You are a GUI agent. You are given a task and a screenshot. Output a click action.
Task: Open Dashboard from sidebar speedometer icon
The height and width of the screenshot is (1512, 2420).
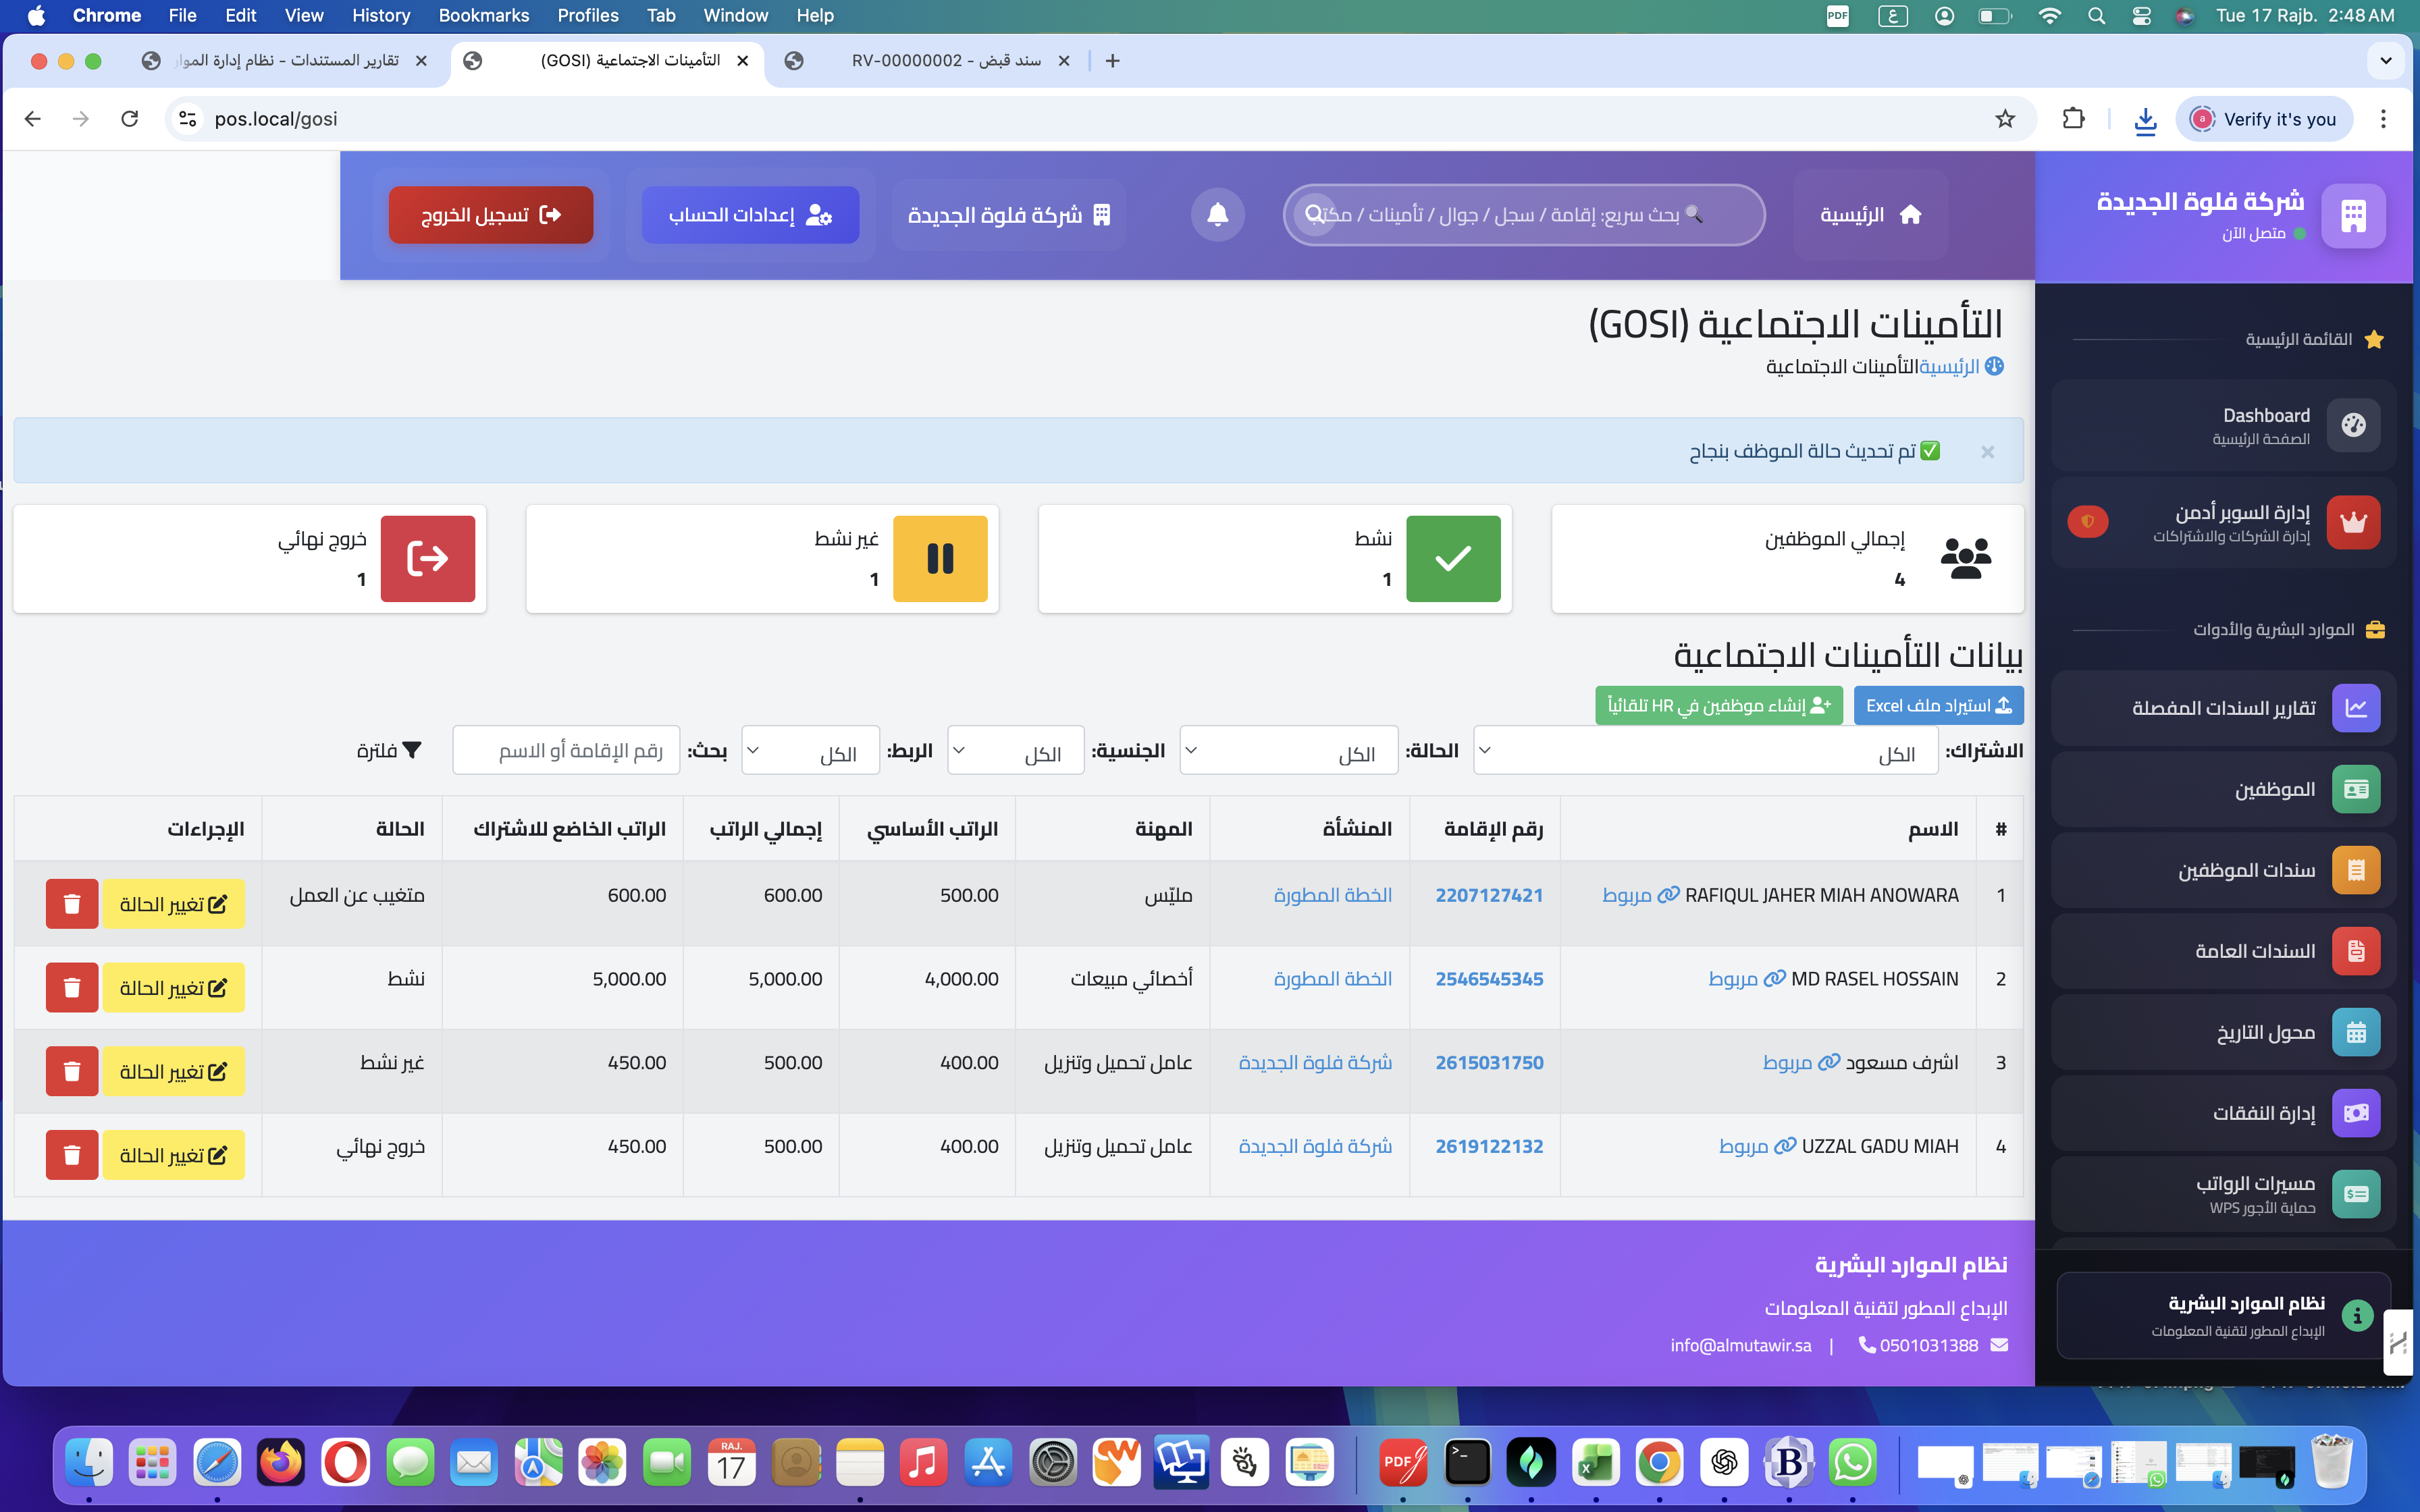pyautogui.click(x=2353, y=425)
